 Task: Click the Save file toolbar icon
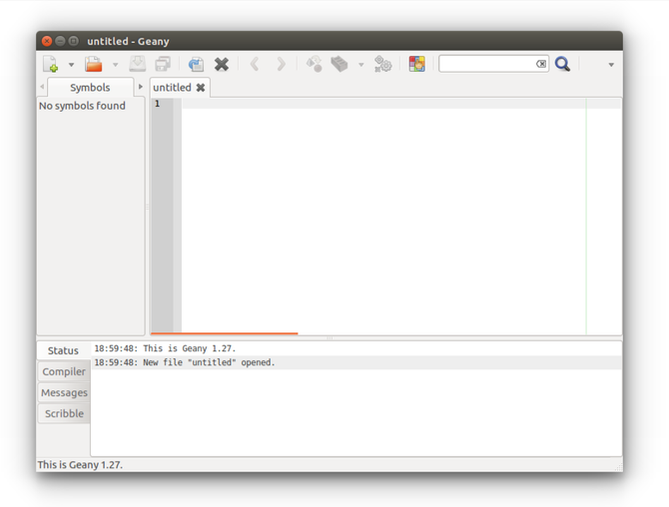(137, 64)
